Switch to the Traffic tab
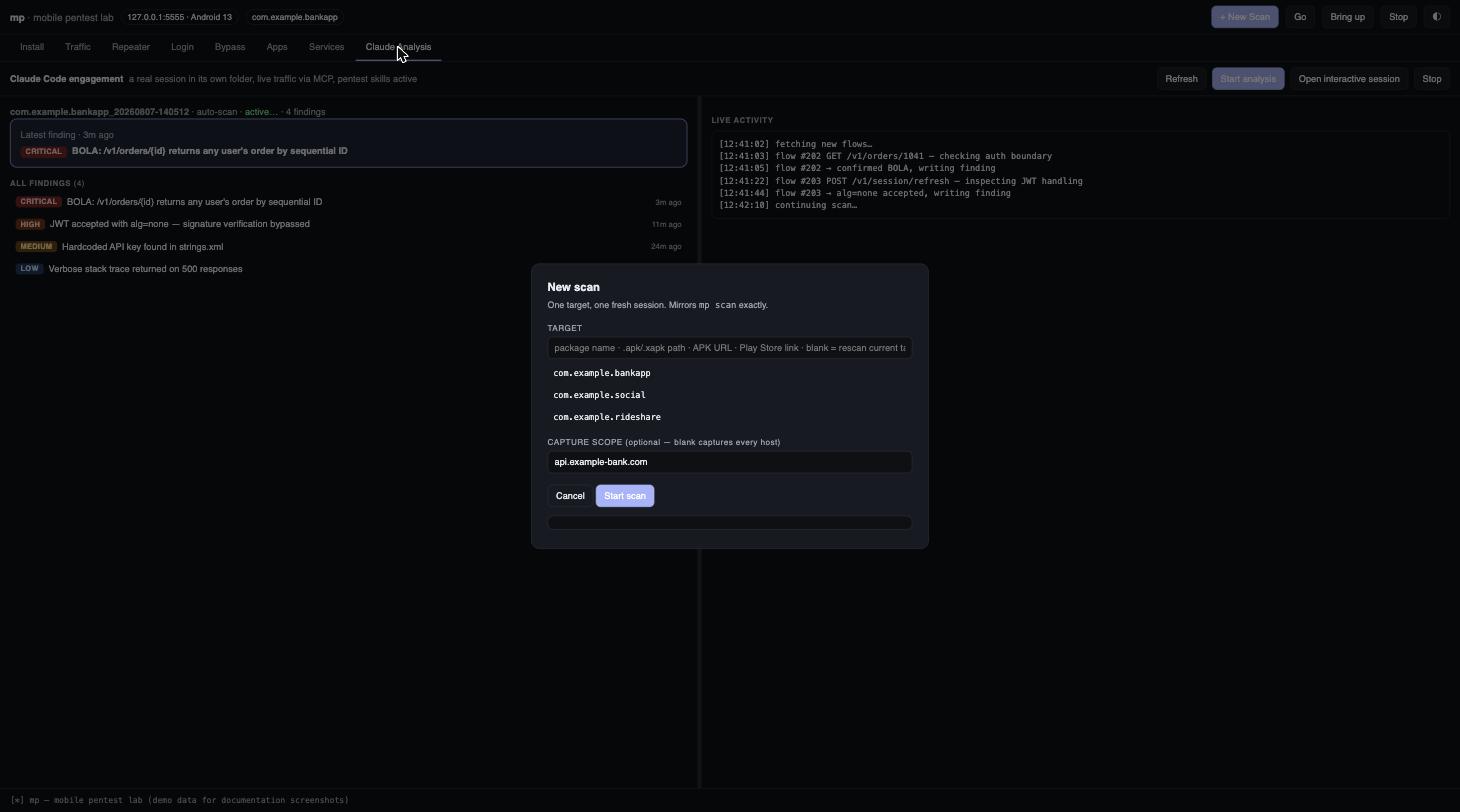The width and height of the screenshot is (1460, 812). (x=78, y=47)
